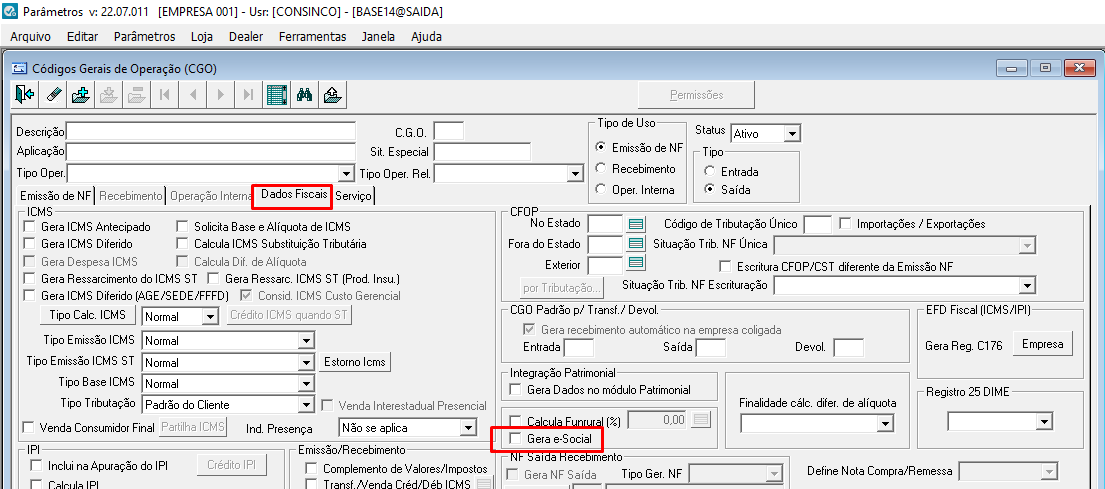Click the binoculars search icon

pos(304,94)
